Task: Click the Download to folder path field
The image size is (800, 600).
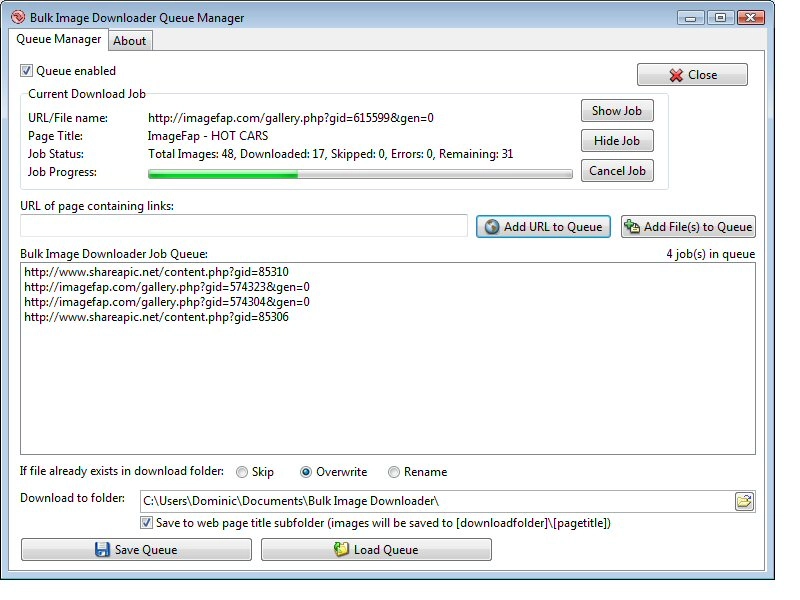Action: click(x=437, y=501)
